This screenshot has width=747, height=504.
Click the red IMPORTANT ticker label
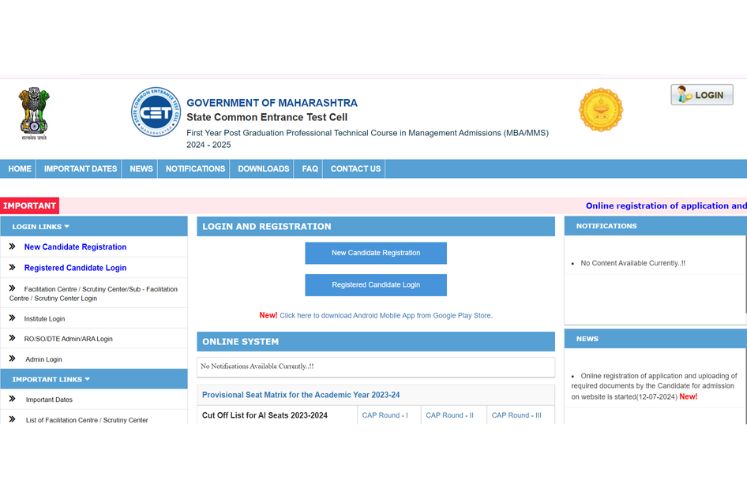[x=30, y=206]
